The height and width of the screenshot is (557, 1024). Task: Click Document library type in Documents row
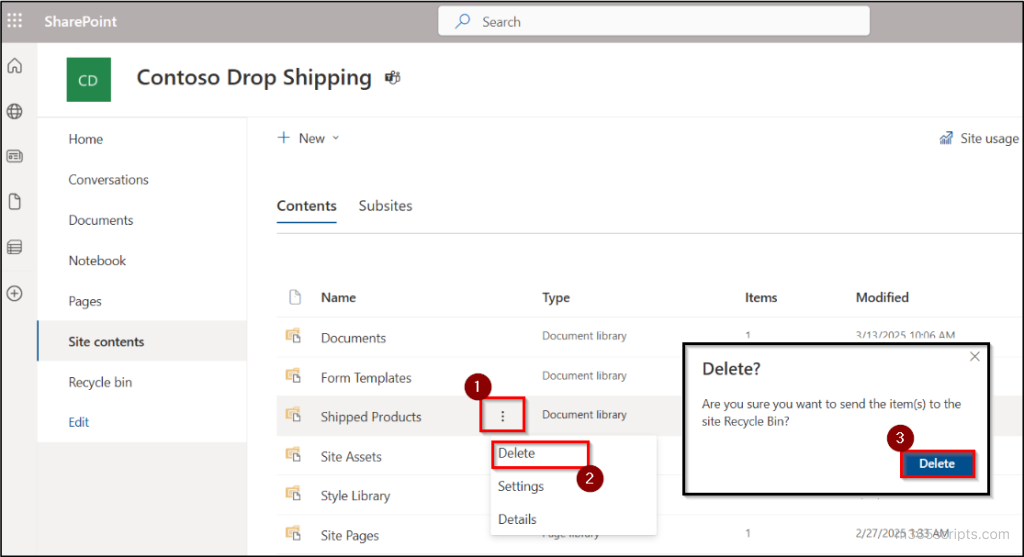(x=584, y=336)
